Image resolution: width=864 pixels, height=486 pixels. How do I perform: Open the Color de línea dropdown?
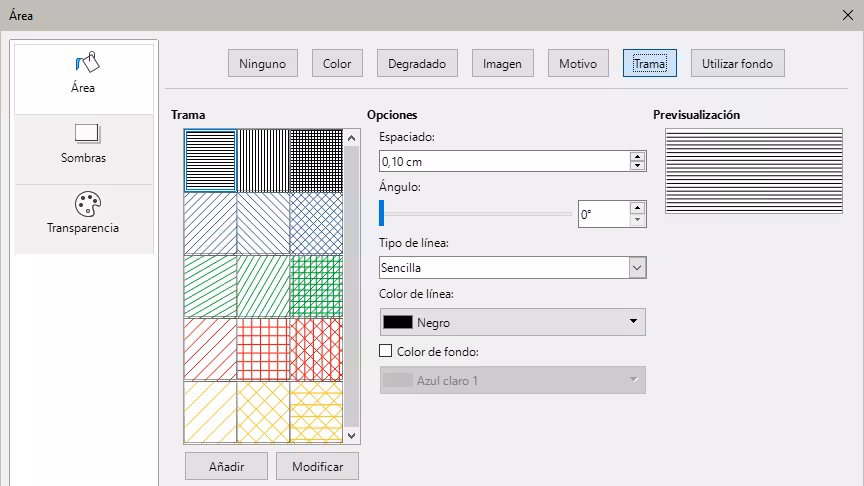(512, 322)
